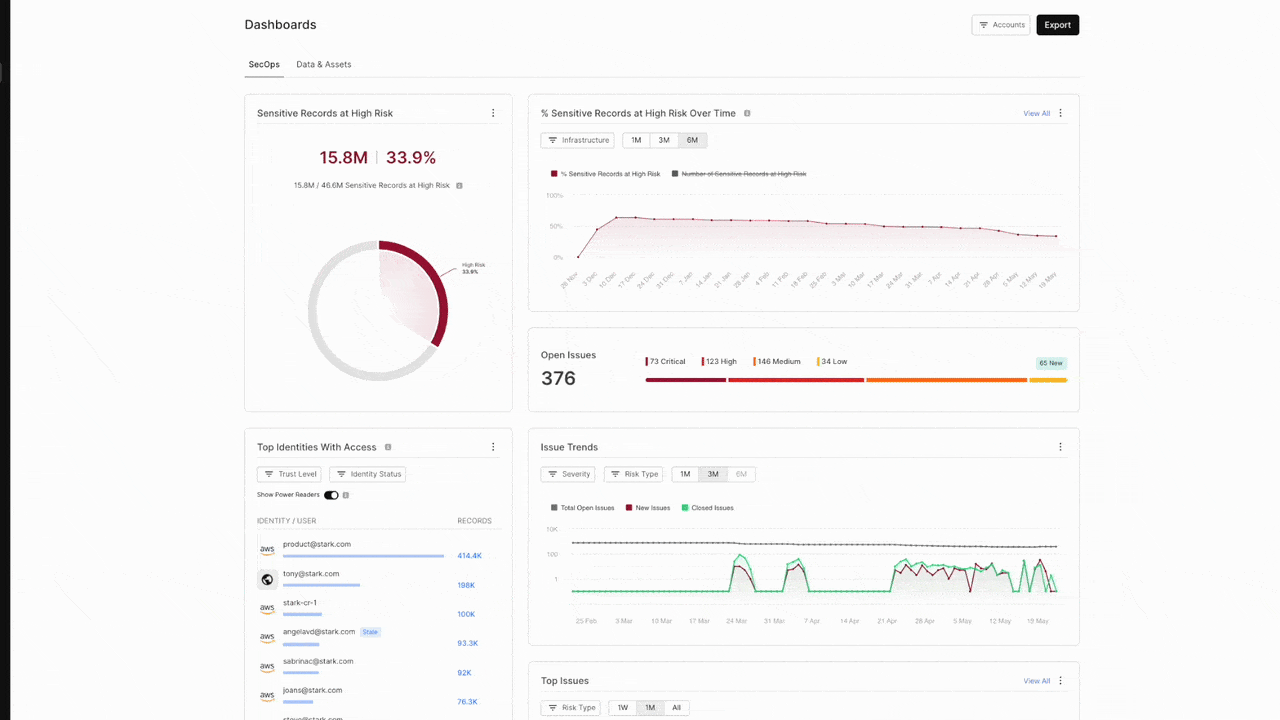Switch to the Data & Assets tab
This screenshot has height=720, width=1280.
(x=324, y=64)
